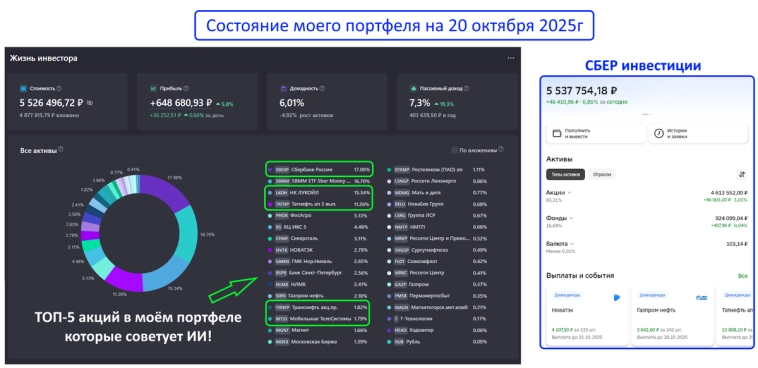
Task: Click the help icon next to Стоимость
Action: (59, 88)
